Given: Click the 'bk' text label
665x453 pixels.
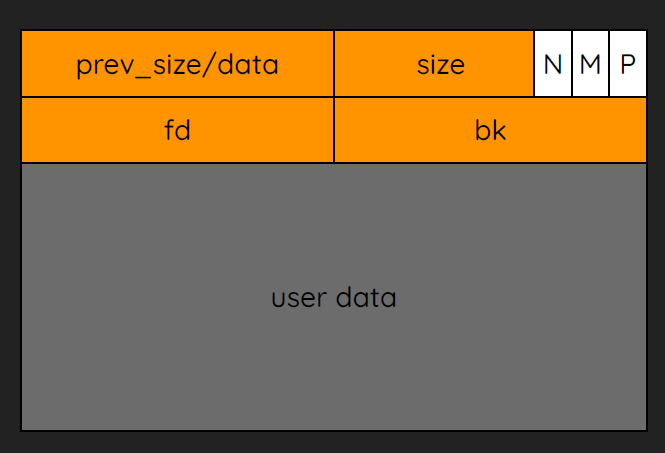Looking at the screenshot, I should tap(490, 130).
